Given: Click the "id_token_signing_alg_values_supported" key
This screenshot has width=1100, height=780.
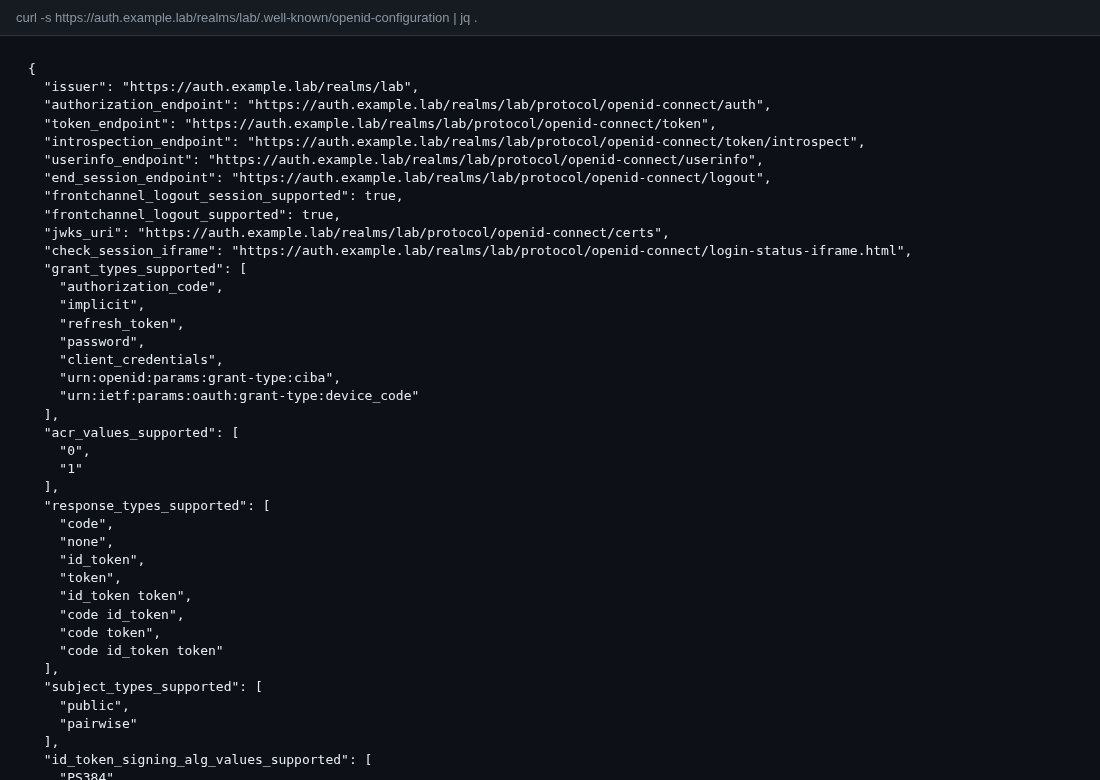Looking at the screenshot, I should [x=196, y=760].
